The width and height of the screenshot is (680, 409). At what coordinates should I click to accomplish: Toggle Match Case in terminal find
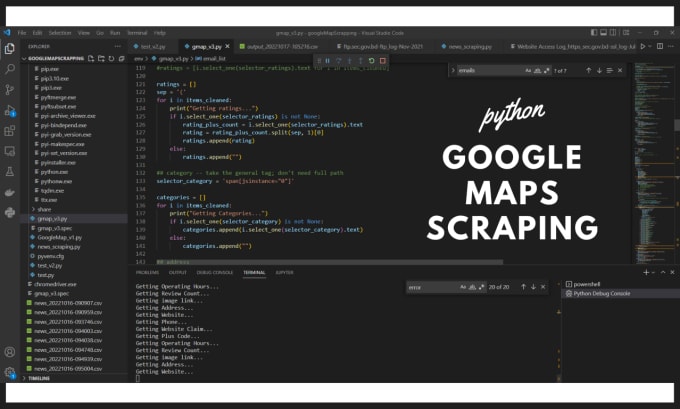click(463, 287)
